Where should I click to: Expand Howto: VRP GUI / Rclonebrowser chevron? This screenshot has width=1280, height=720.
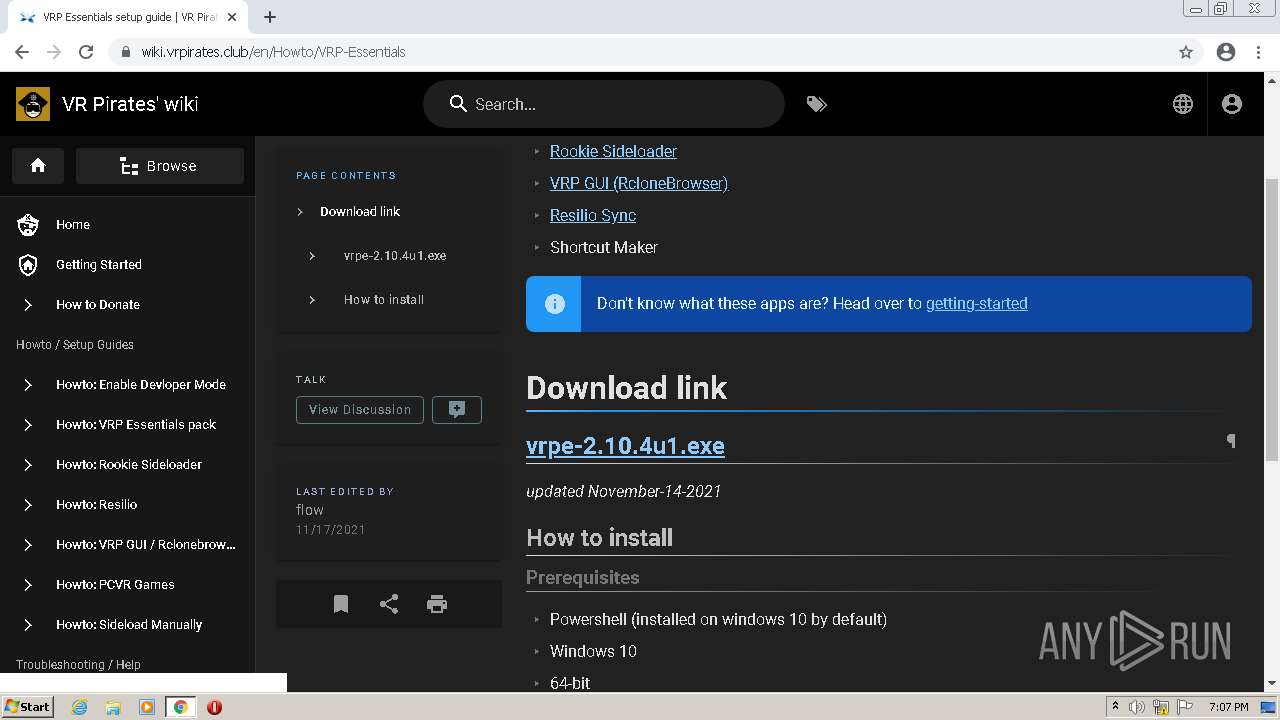coord(28,545)
